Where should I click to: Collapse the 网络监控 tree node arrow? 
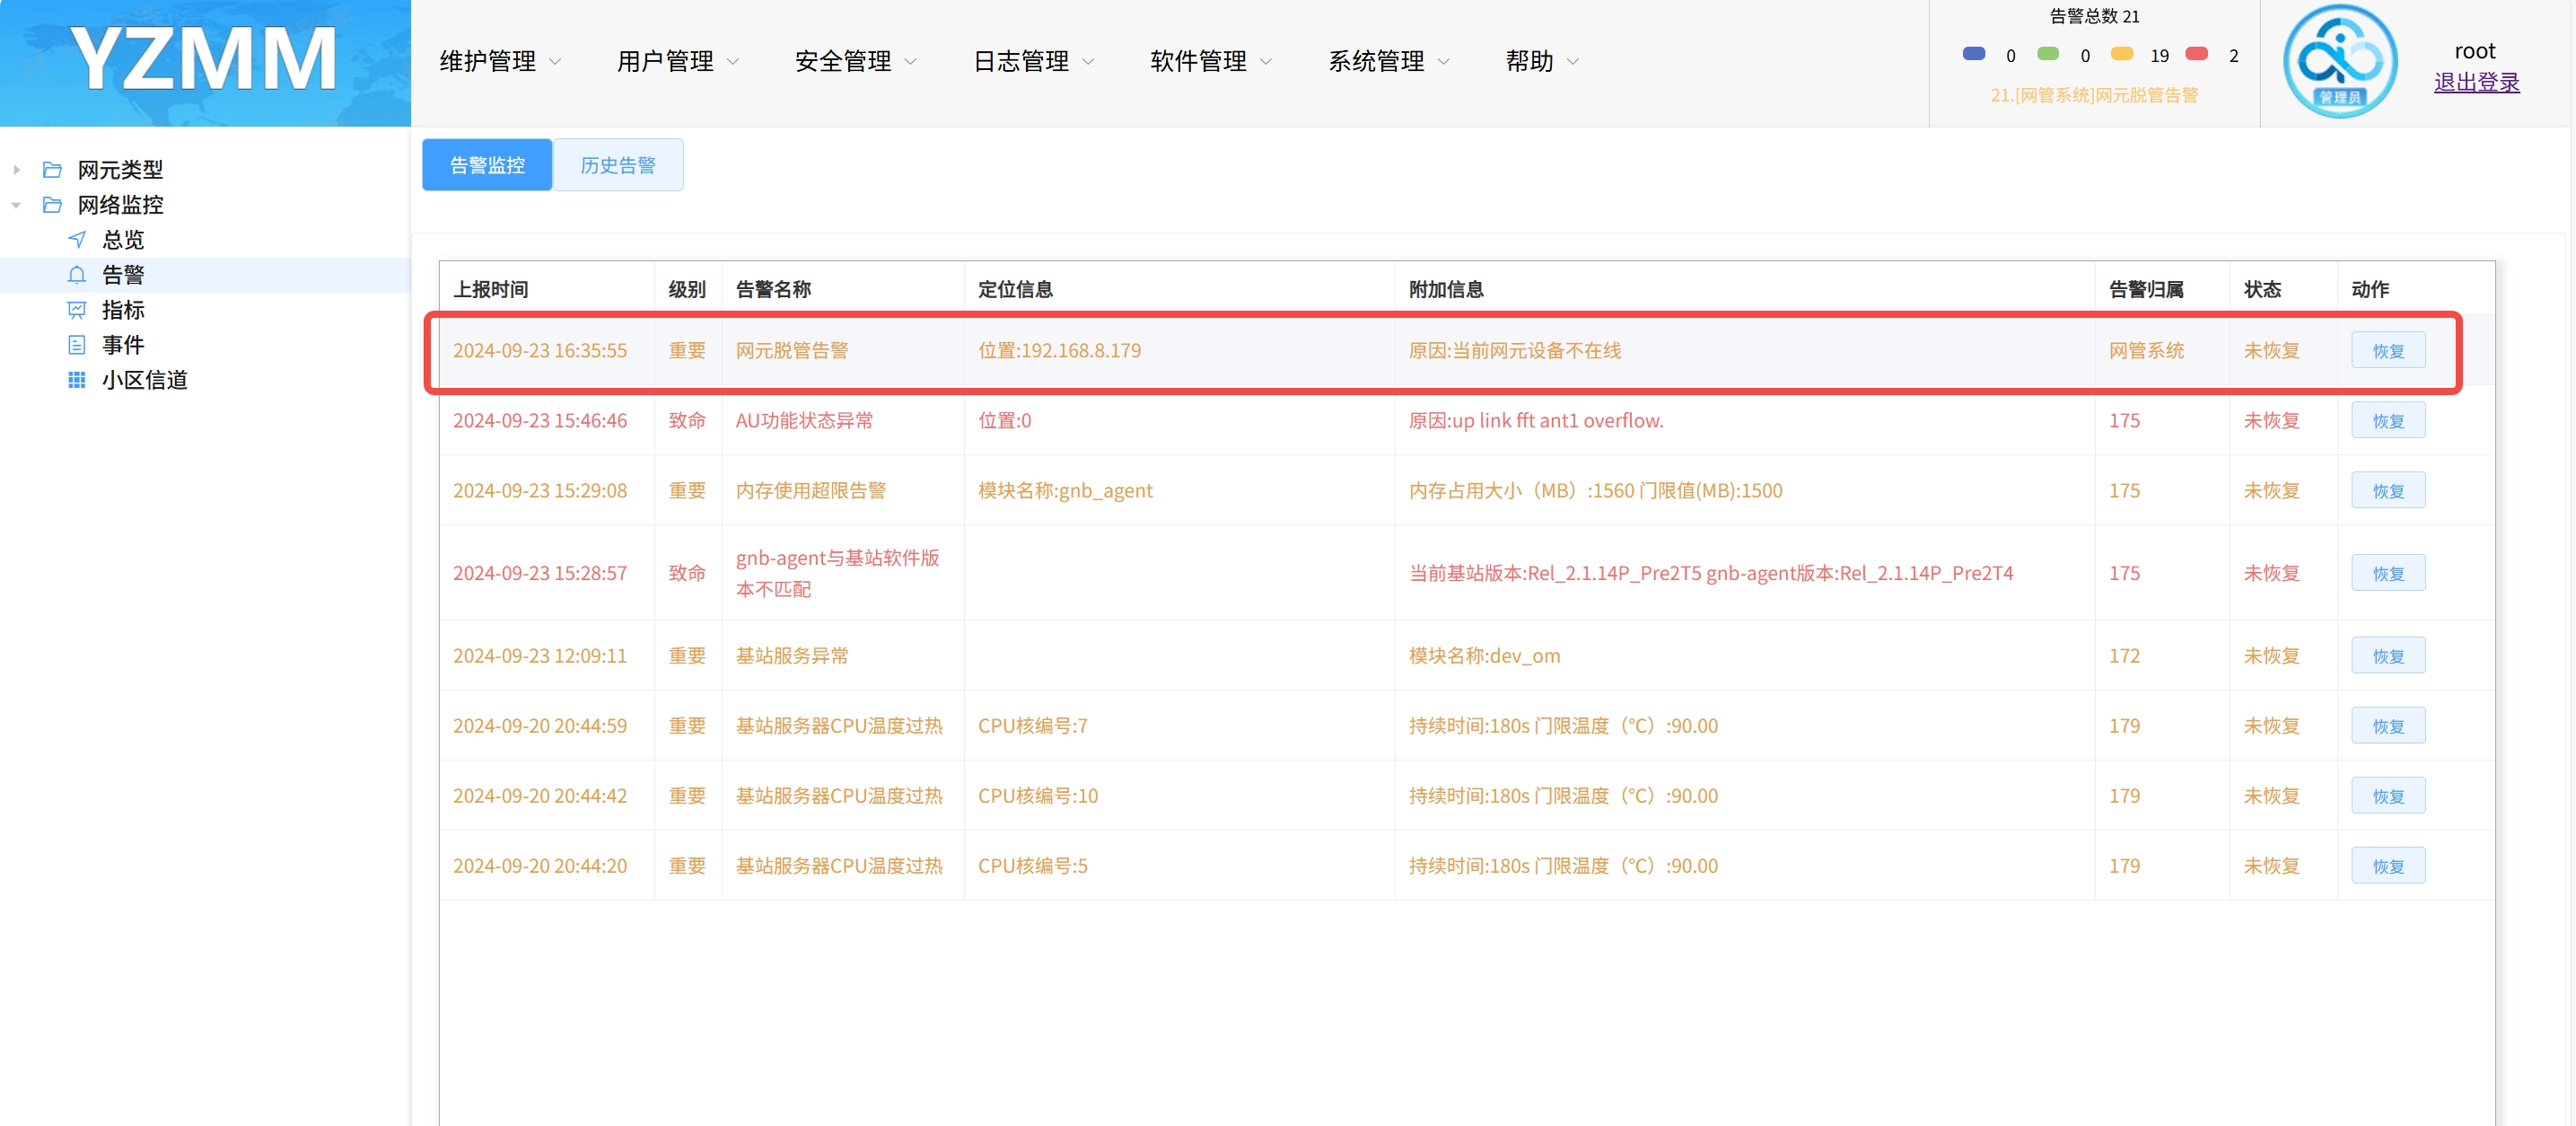pos(16,205)
